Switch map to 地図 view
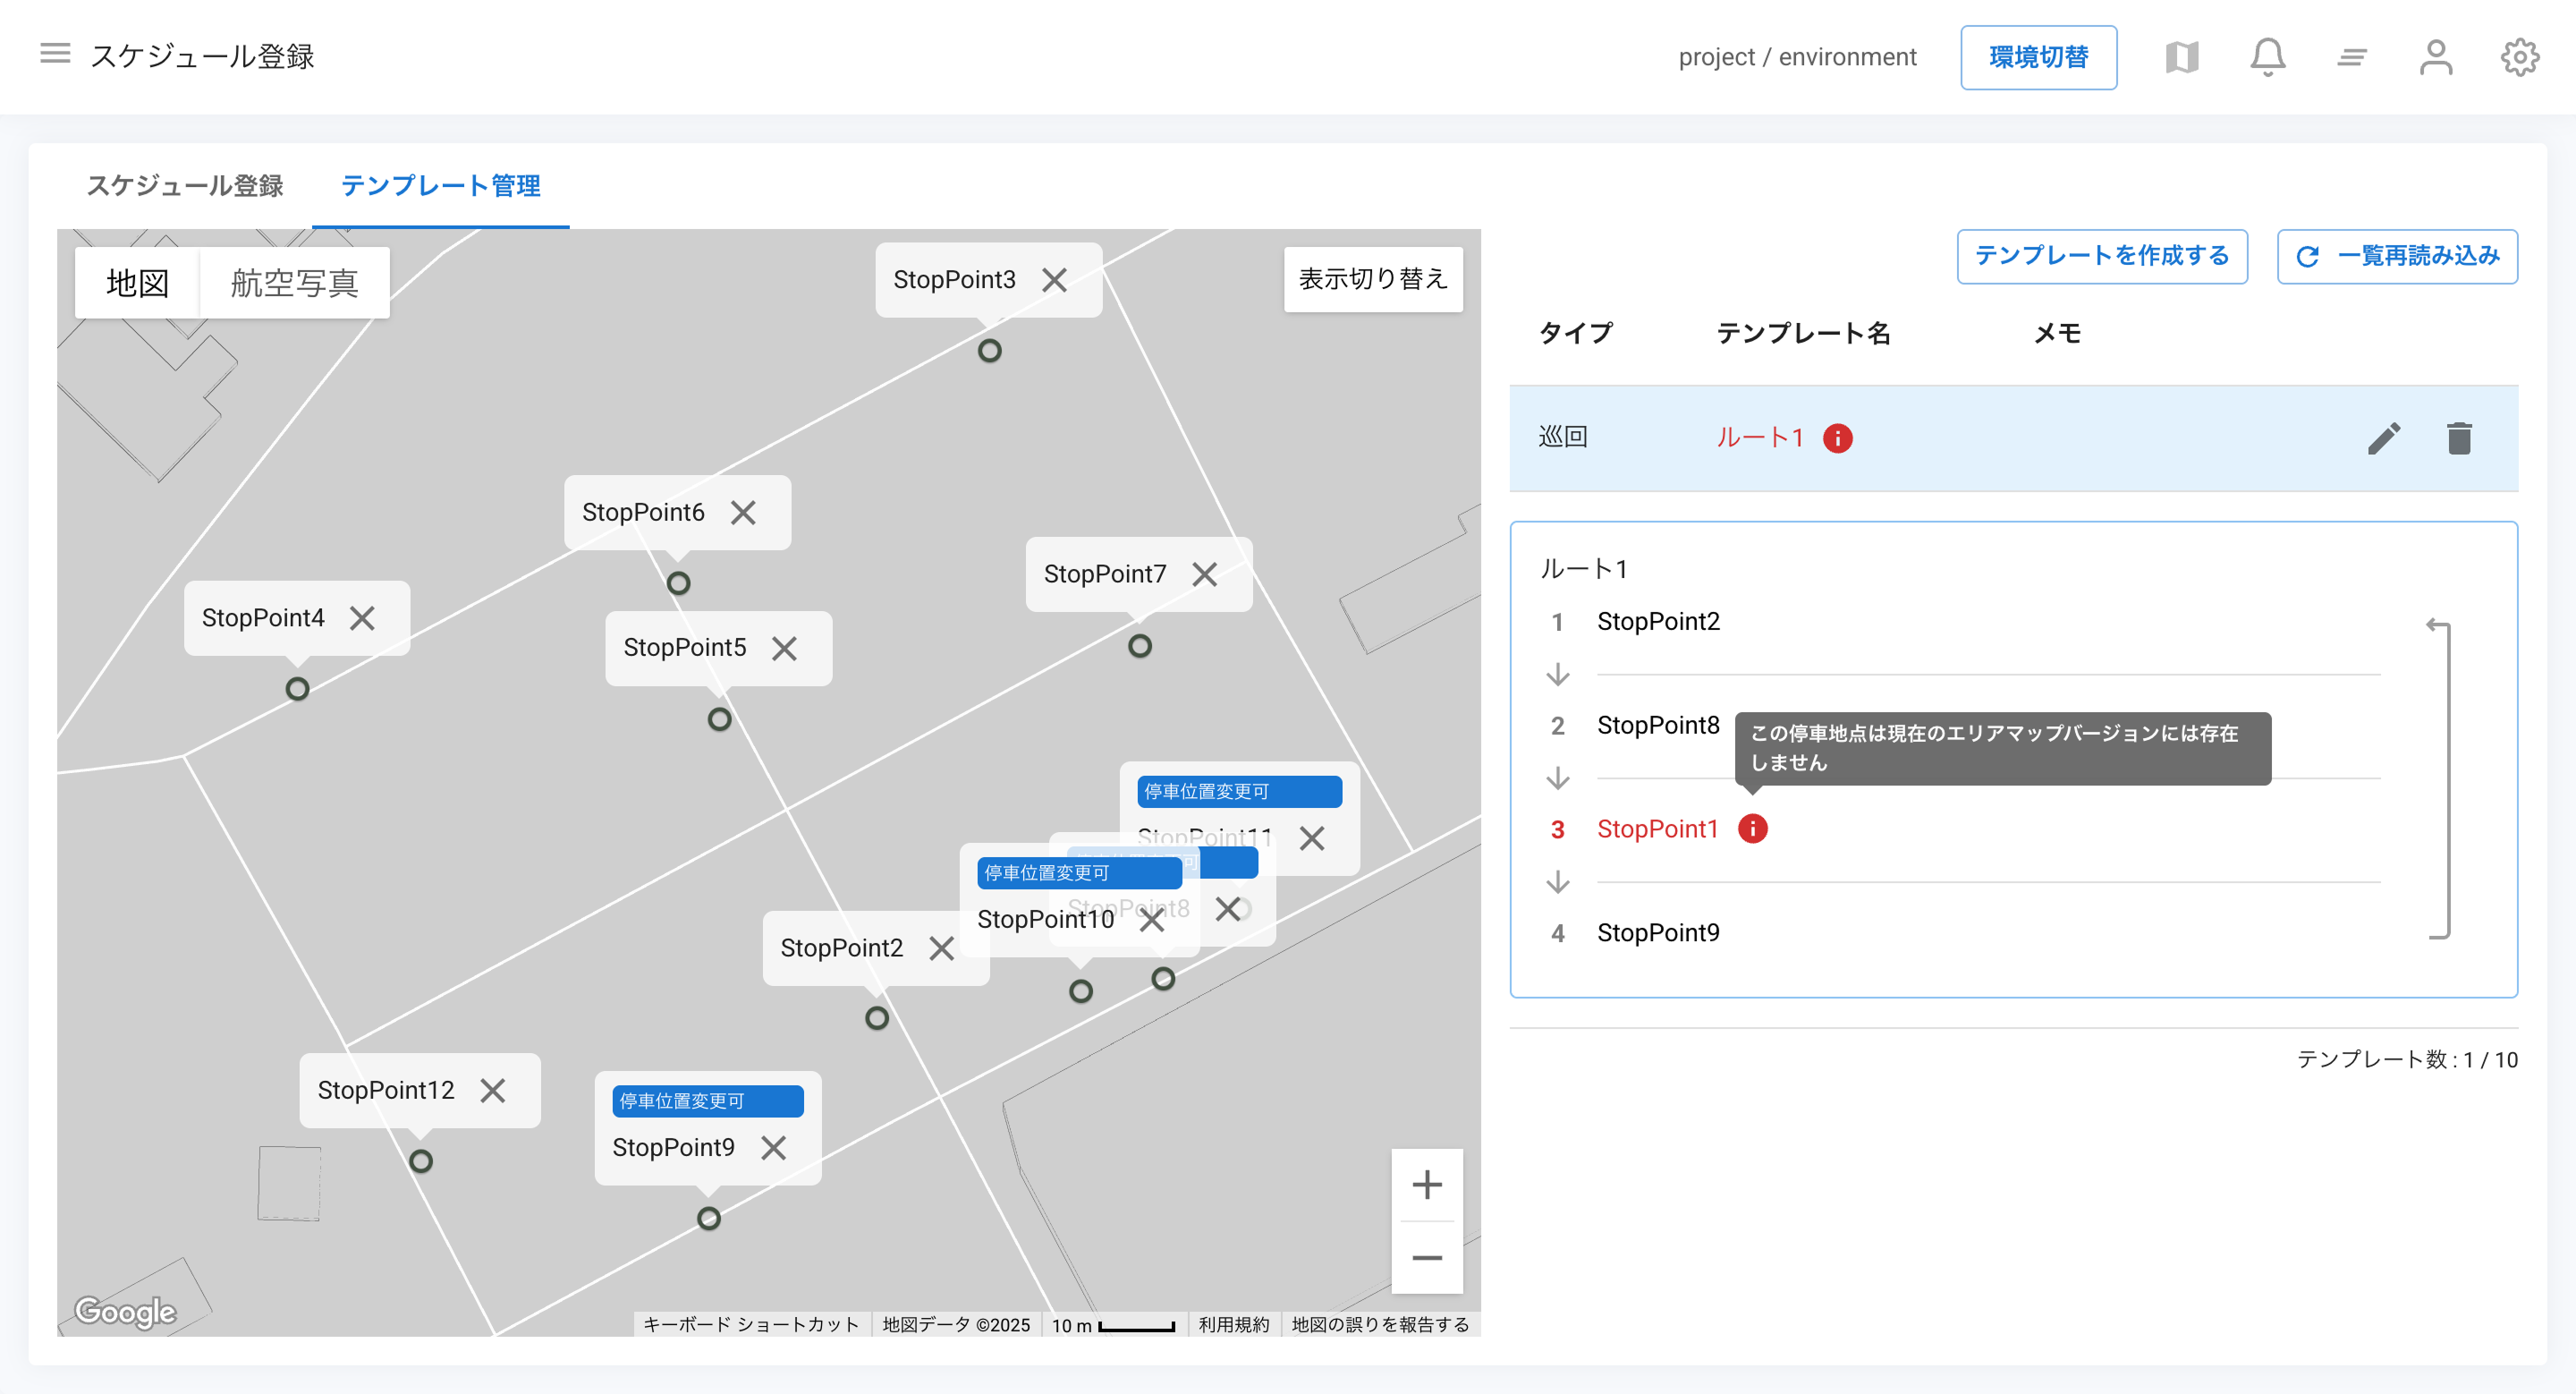This screenshot has width=2576, height=1394. point(138,283)
